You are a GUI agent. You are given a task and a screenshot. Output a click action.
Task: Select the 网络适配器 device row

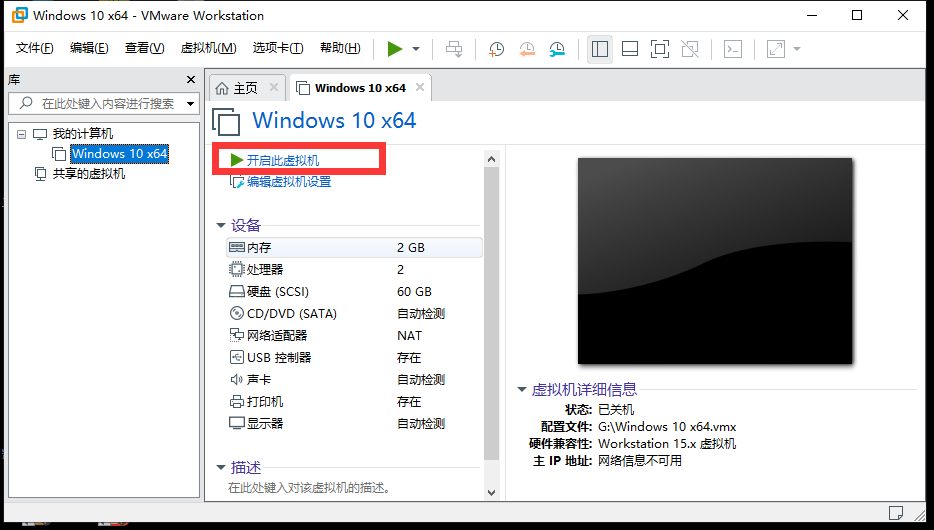354,336
